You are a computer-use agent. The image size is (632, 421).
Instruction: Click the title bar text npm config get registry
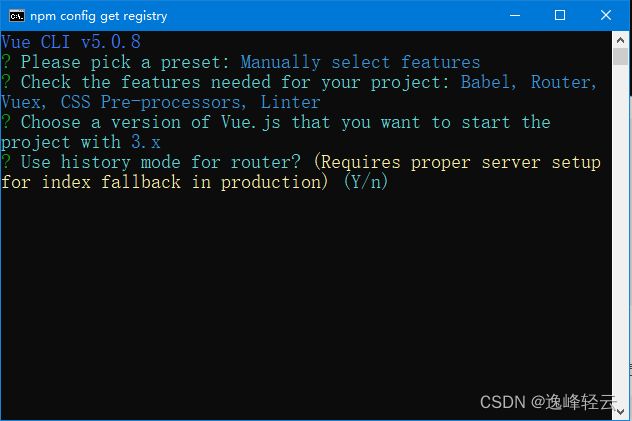(99, 16)
